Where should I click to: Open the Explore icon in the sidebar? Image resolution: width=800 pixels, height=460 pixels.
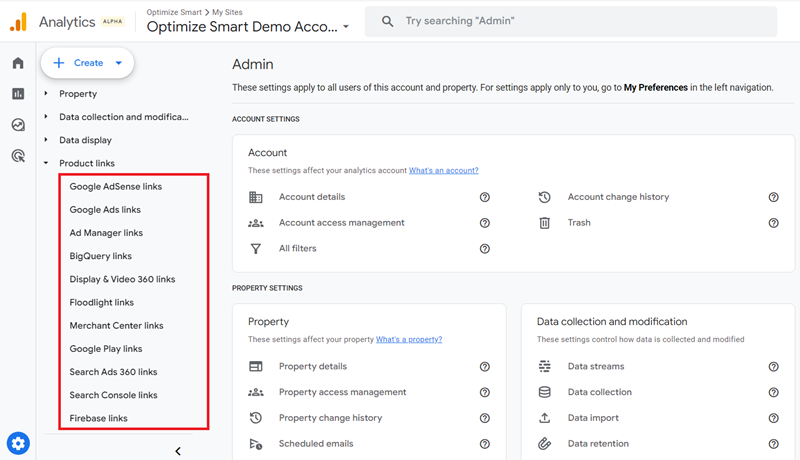pyautogui.click(x=18, y=125)
